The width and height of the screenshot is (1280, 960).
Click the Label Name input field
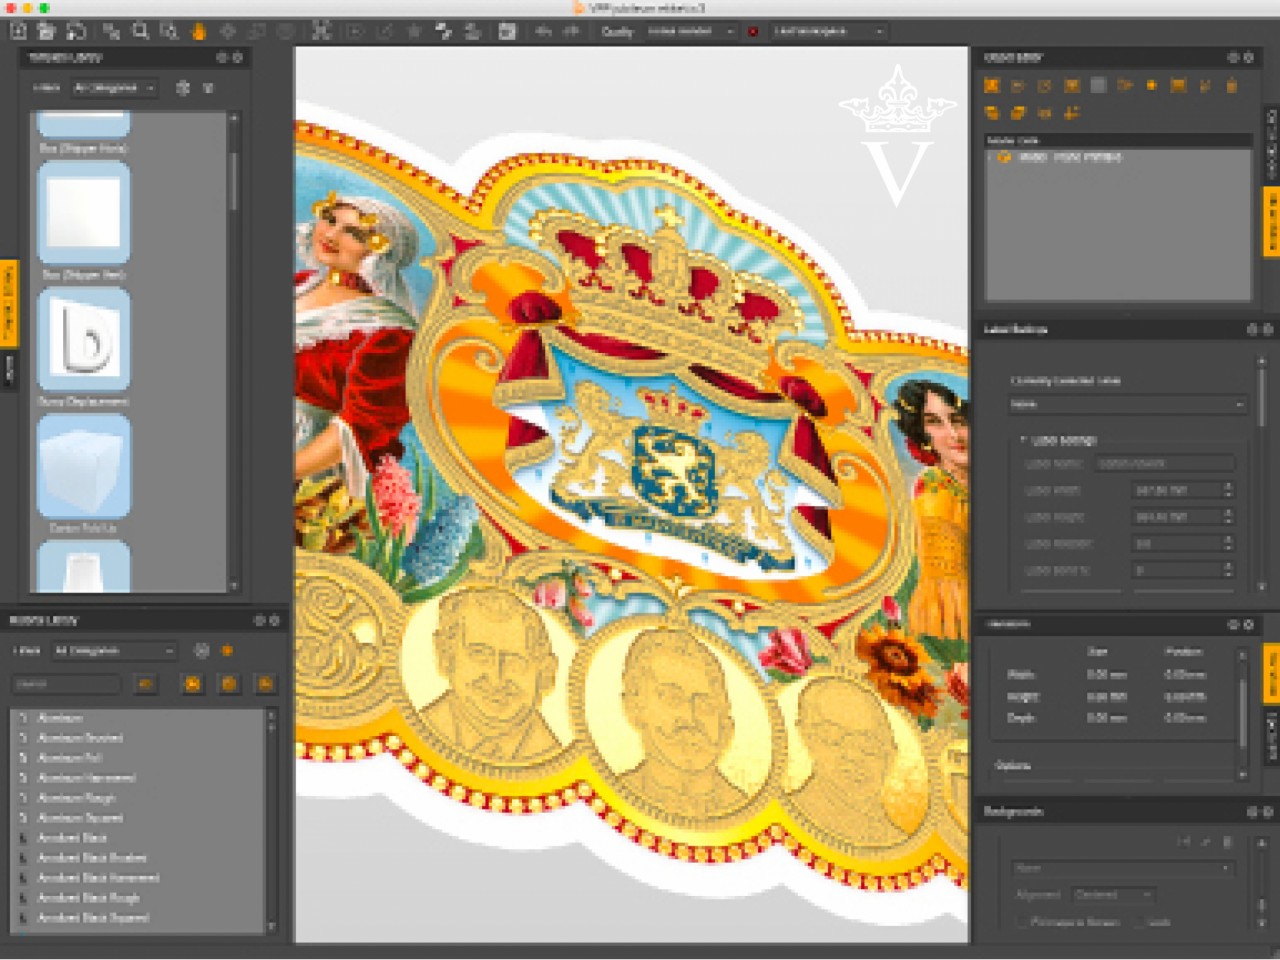(1164, 463)
